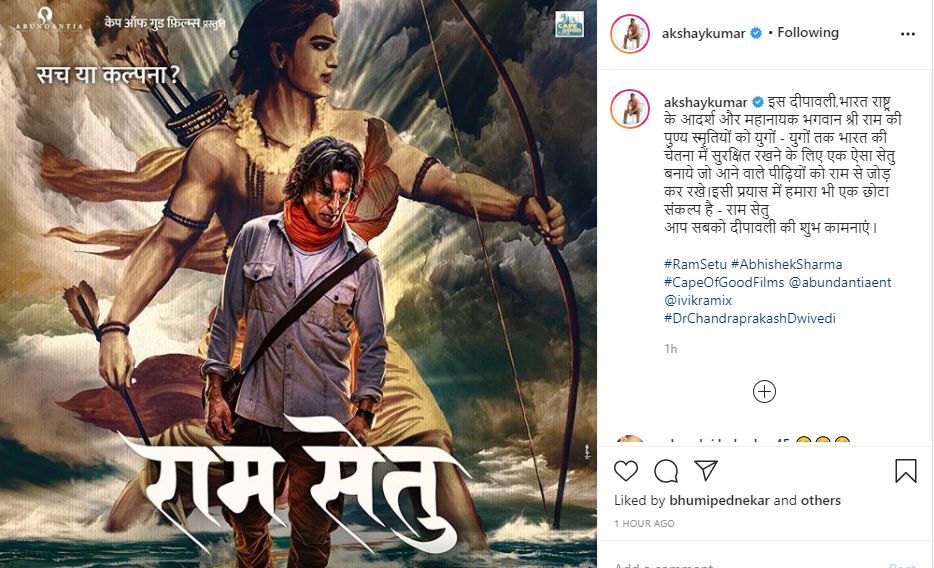Click the Abundantia logo on the poster
Screen dimensions: 934x568
[49, 19]
